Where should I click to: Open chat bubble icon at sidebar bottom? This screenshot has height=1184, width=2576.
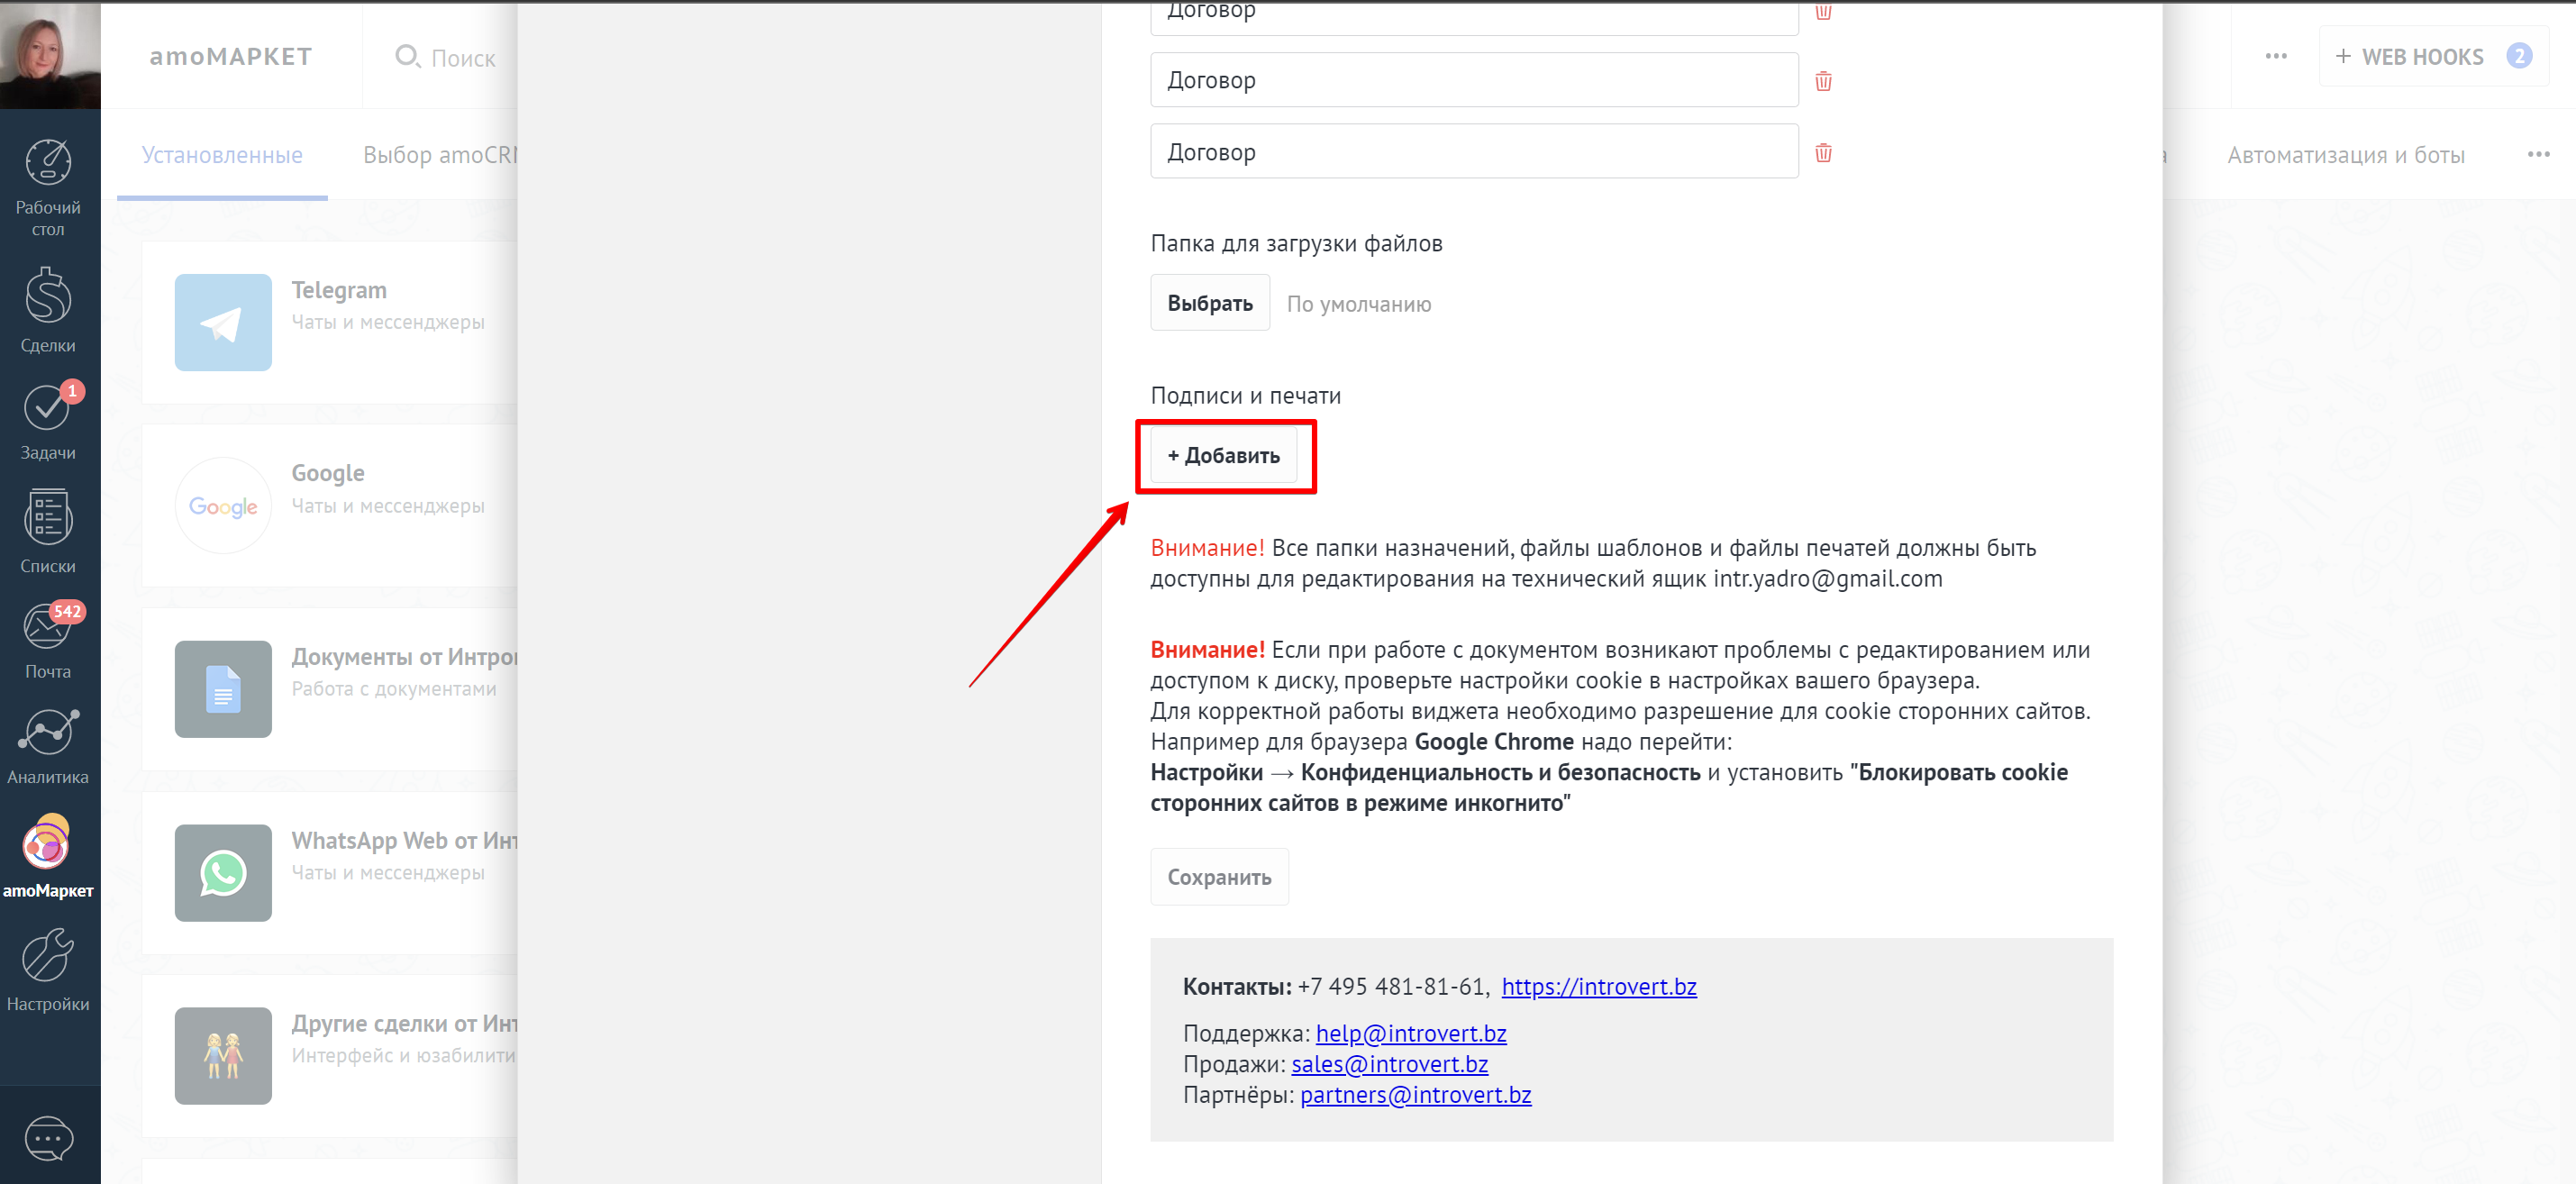click(48, 1138)
